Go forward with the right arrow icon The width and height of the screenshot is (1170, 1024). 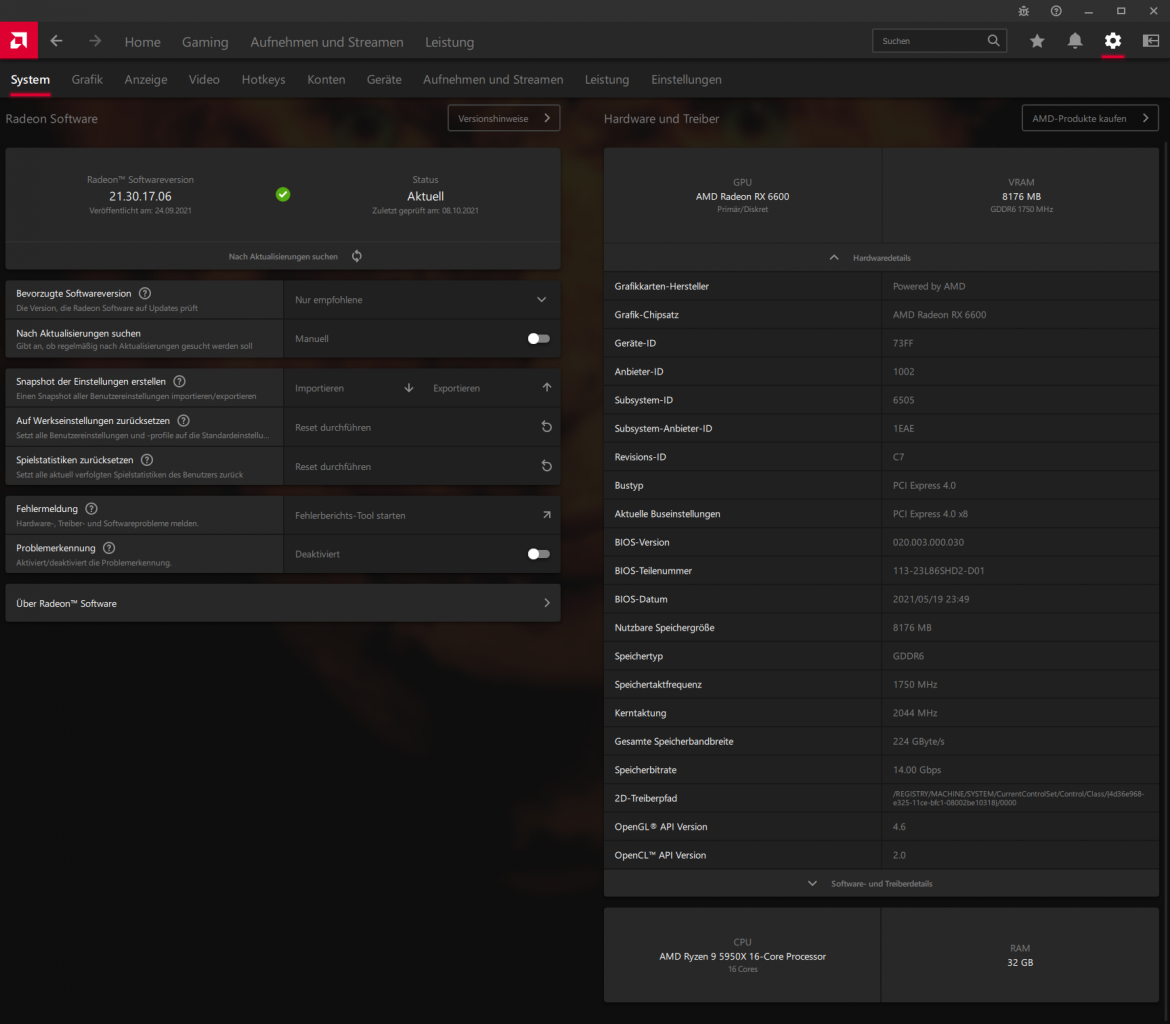coord(95,41)
